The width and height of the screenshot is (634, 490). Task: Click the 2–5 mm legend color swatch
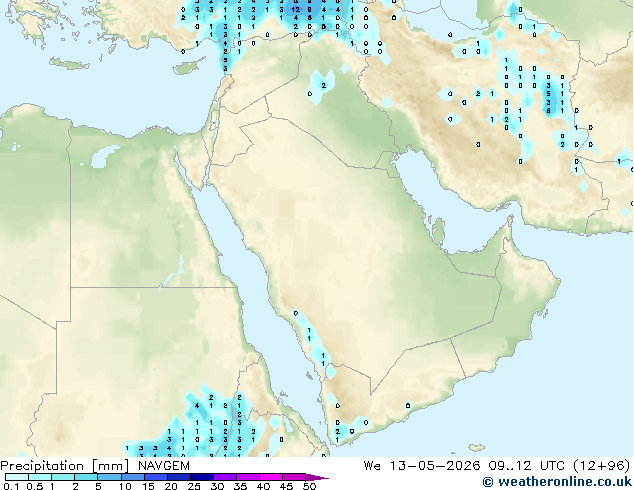pyautogui.click(x=86, y=477)
